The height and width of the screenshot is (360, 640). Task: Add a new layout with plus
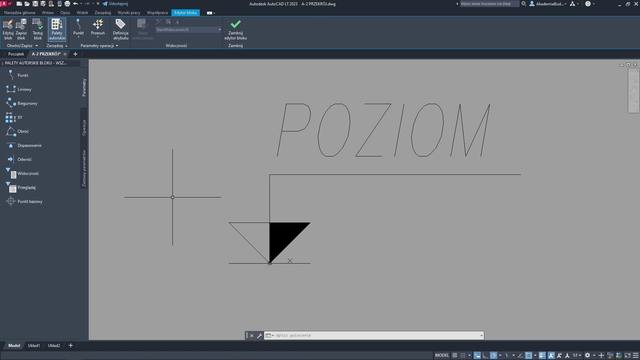coord(71,346)
